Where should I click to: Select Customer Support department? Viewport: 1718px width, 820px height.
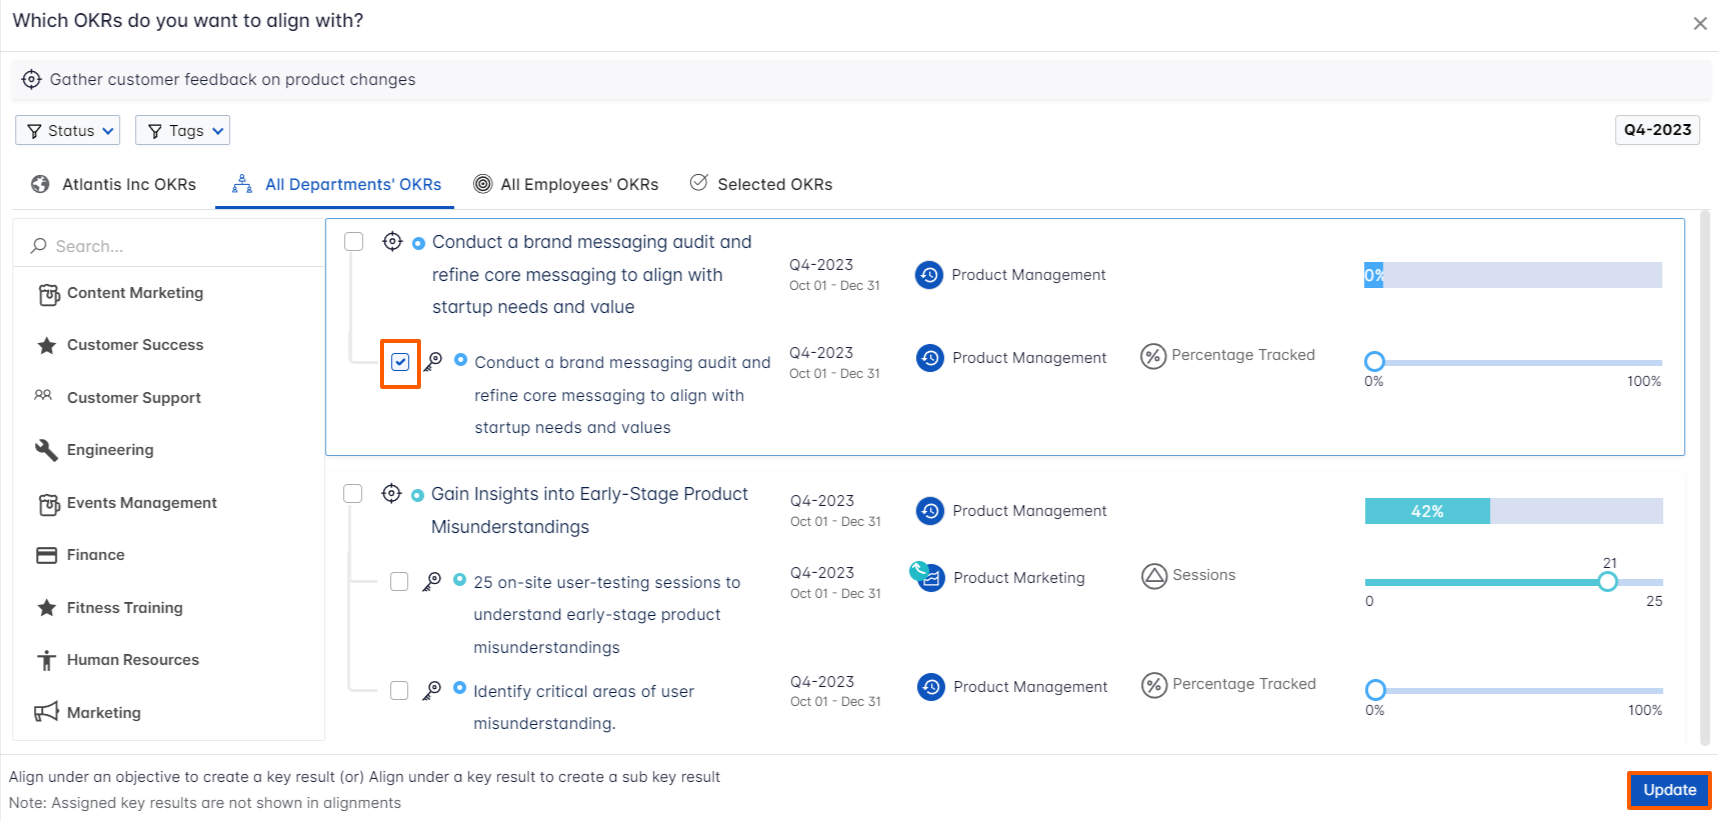click(133, 398)
